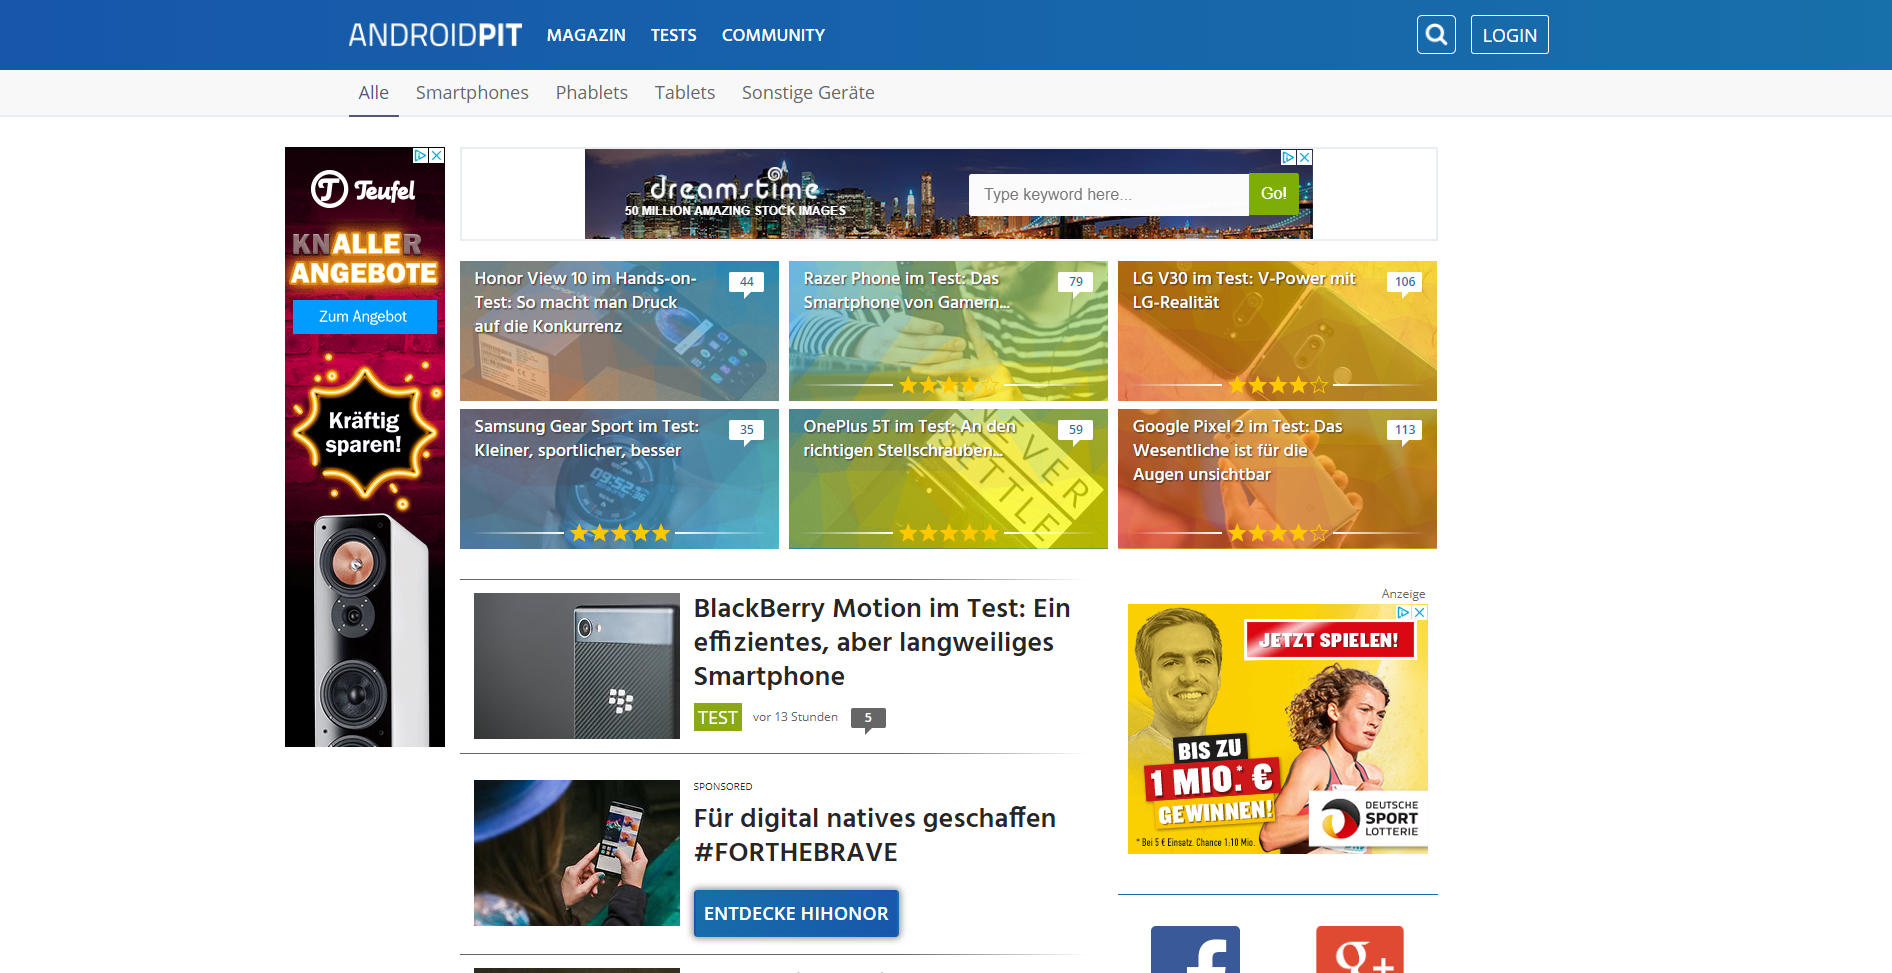Click the Facebook social icon
Viewport: 1892px width, 973px height.
1195,950
